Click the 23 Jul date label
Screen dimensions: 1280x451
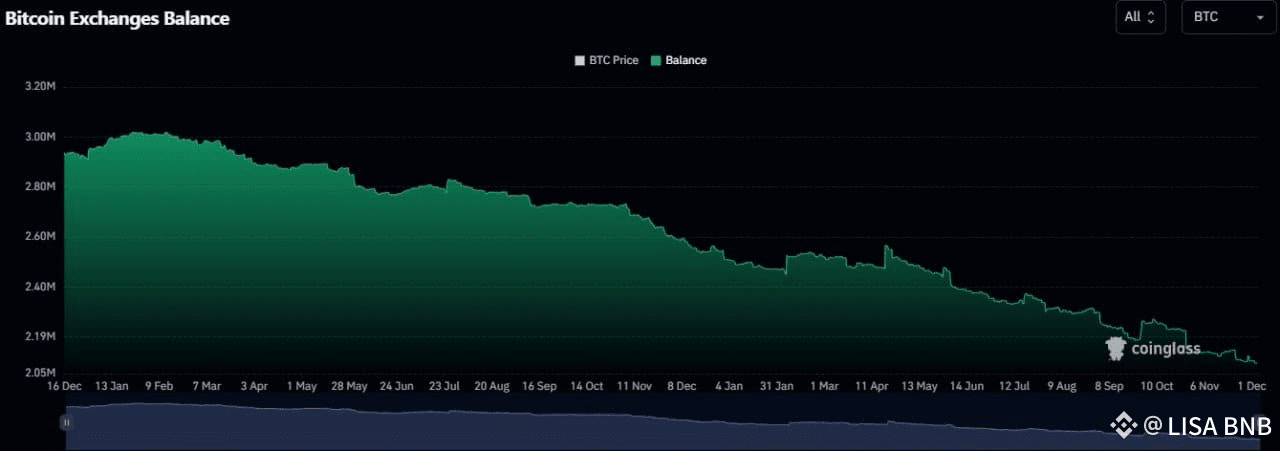click(444, 386)
